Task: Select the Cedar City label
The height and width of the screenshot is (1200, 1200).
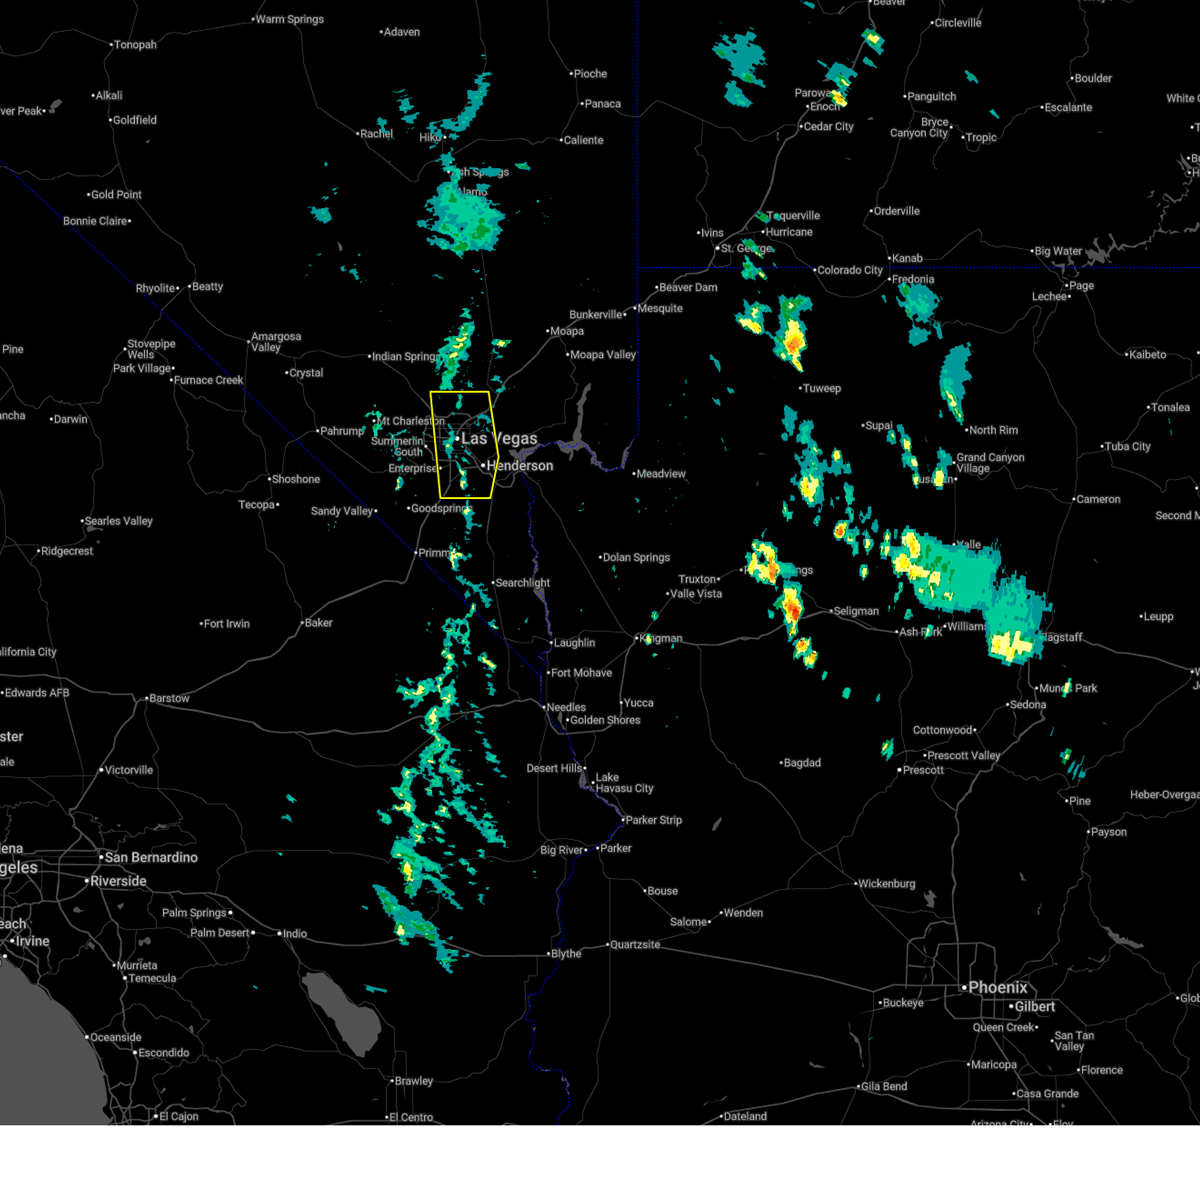Action: click(829, 127)
